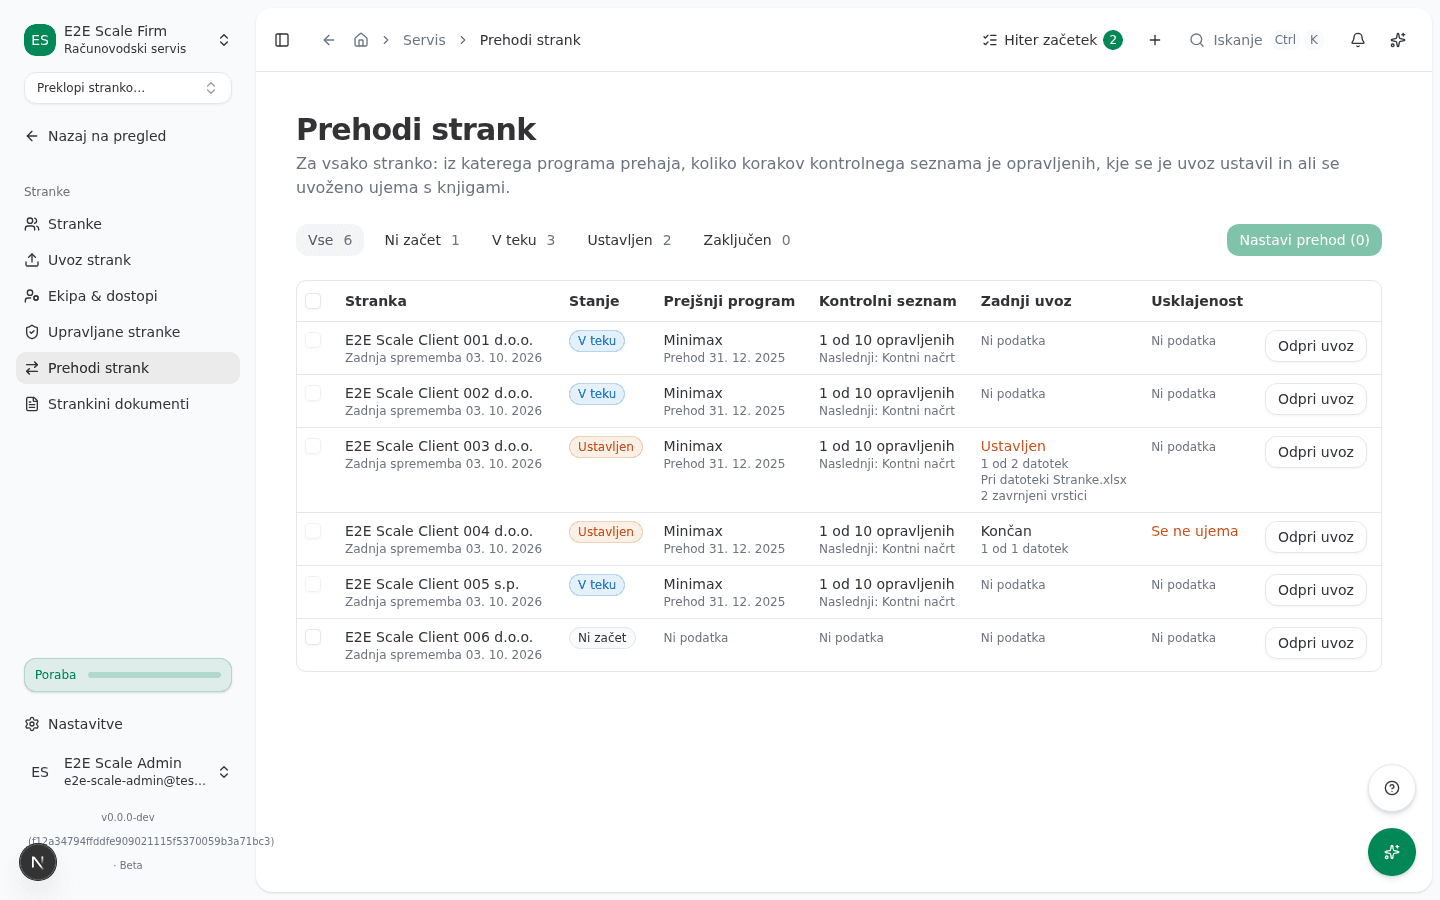This screenshot has height=900, width=1440.
Task: Open the help question mark button
Action: [x=1392, y=788]
